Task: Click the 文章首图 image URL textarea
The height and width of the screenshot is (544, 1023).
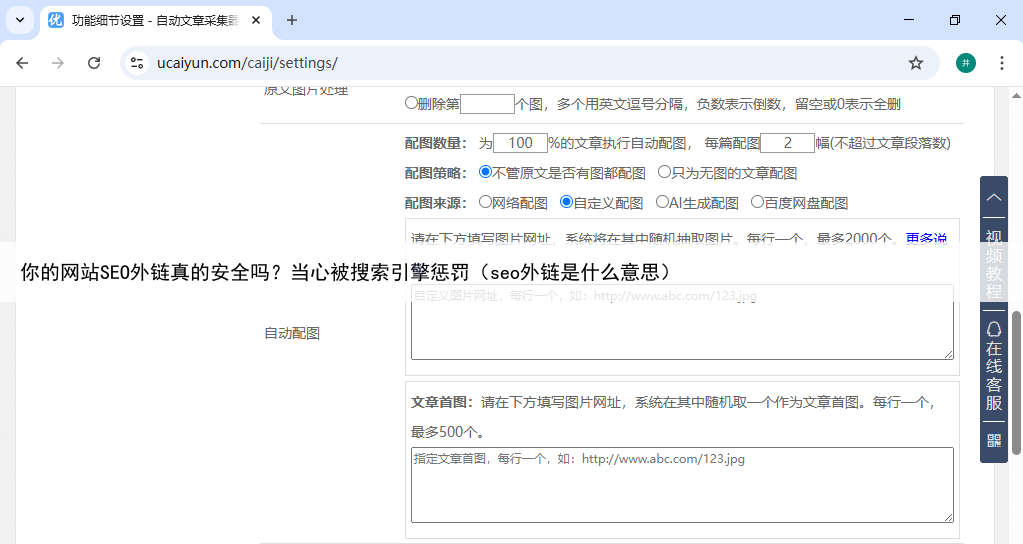Action: pos(681,484)
